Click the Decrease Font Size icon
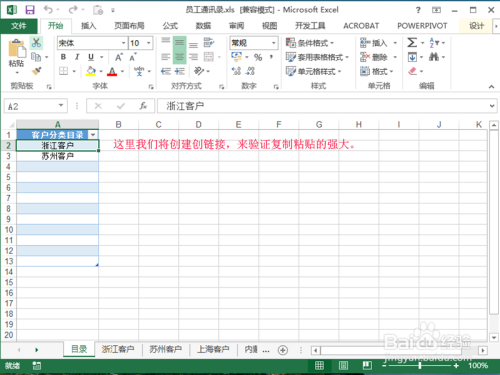This screenshot has width=500, height=375. pyautogui.click(x=133, y=57)
